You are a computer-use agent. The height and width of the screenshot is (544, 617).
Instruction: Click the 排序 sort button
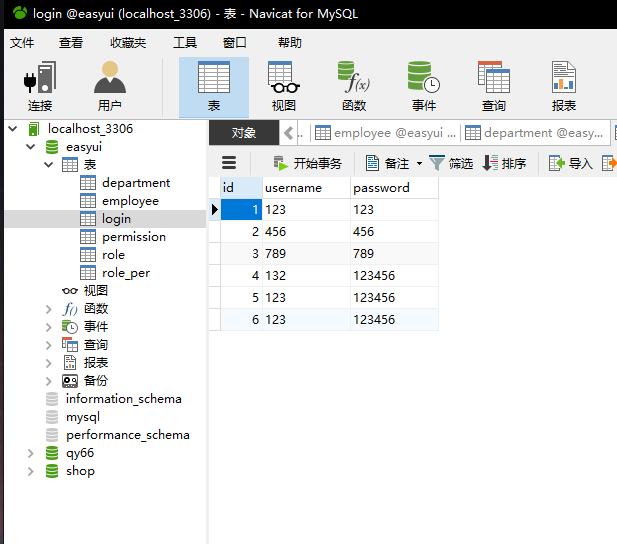tap(504, 163)
